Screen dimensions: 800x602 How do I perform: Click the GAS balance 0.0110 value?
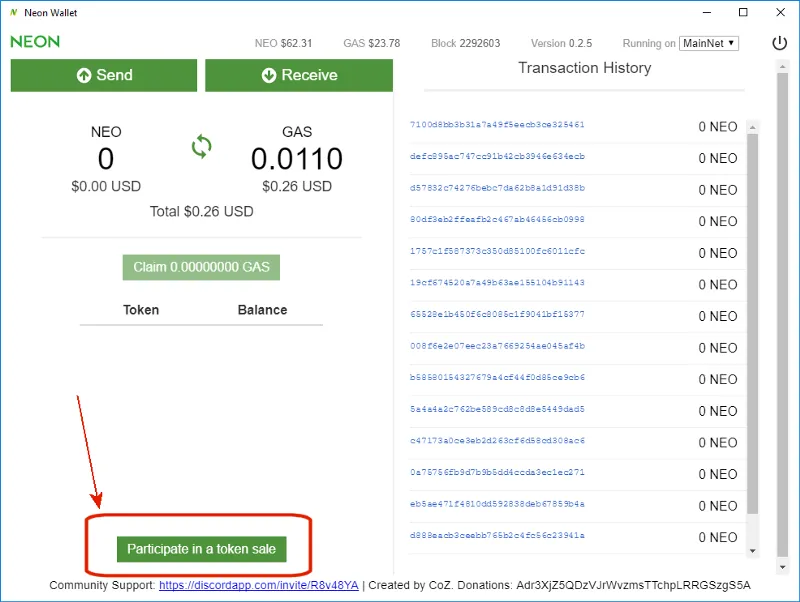point(297,159)
